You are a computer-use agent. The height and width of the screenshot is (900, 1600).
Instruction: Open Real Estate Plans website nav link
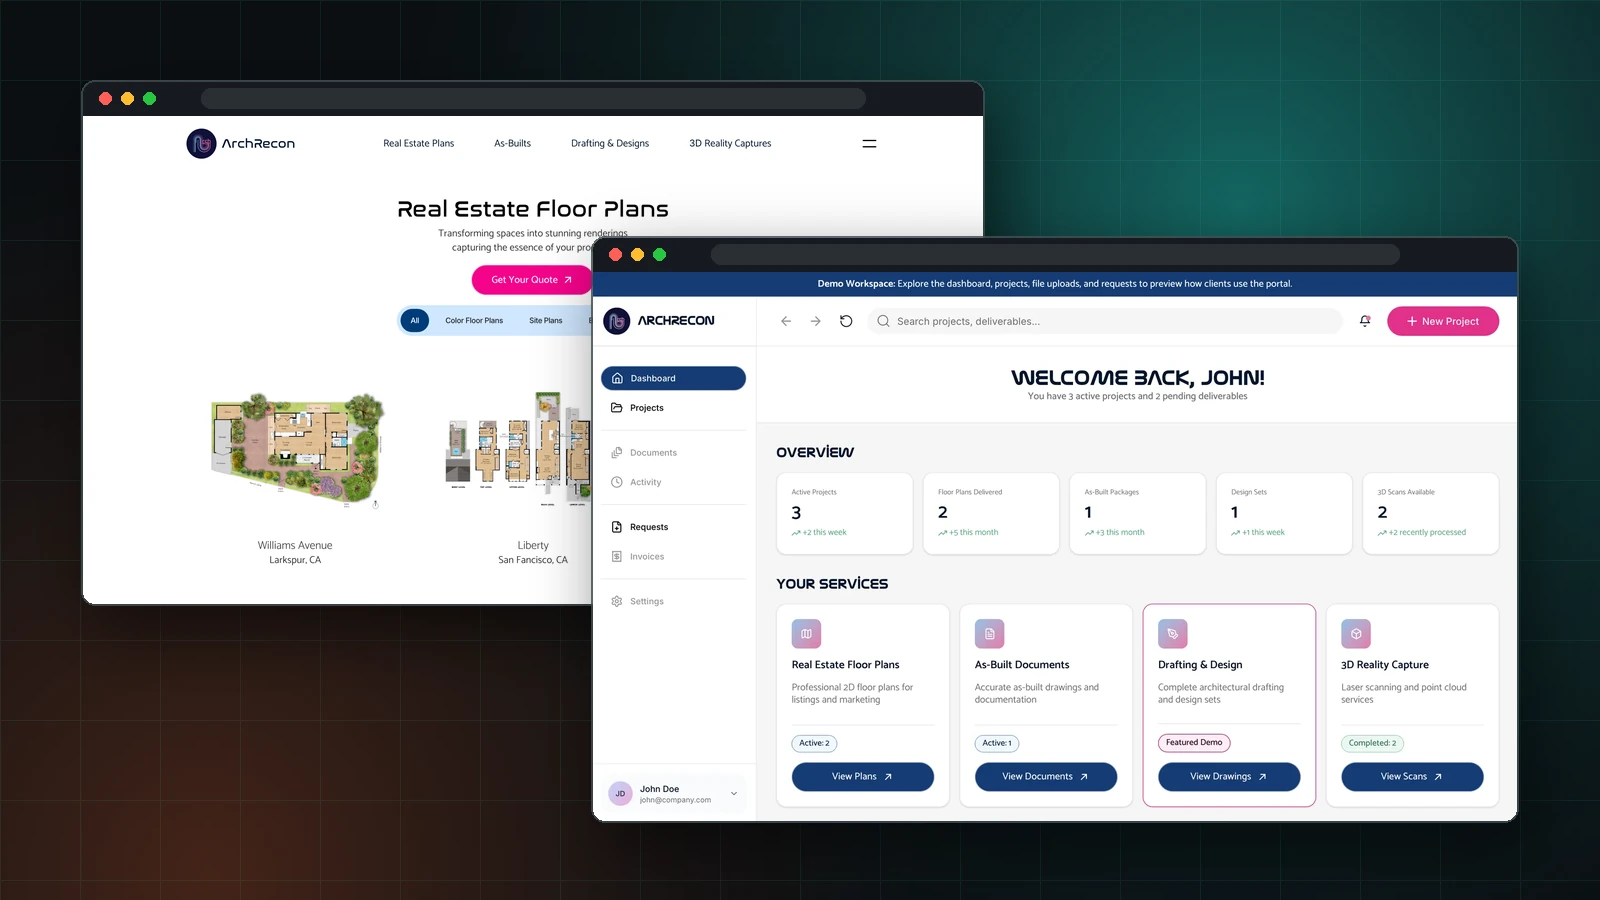pyautogui.click(x=419, y=144)
